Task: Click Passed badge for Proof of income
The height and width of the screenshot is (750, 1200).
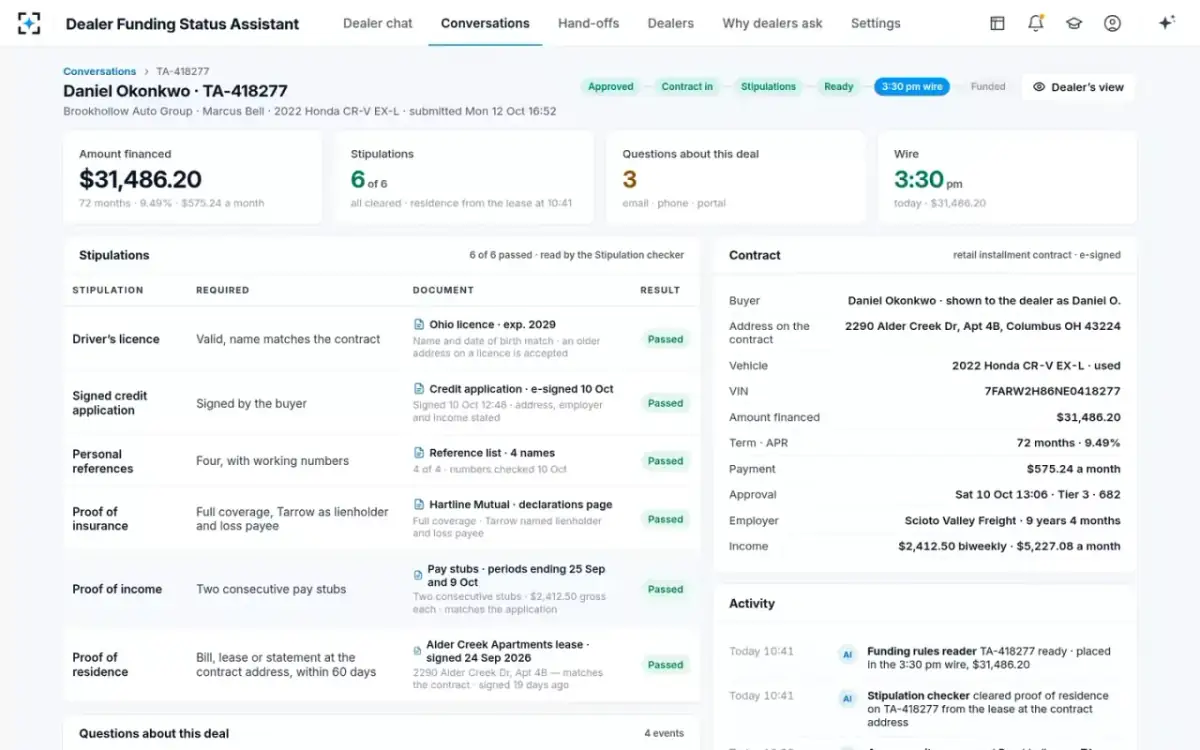Action: (665, 589)
